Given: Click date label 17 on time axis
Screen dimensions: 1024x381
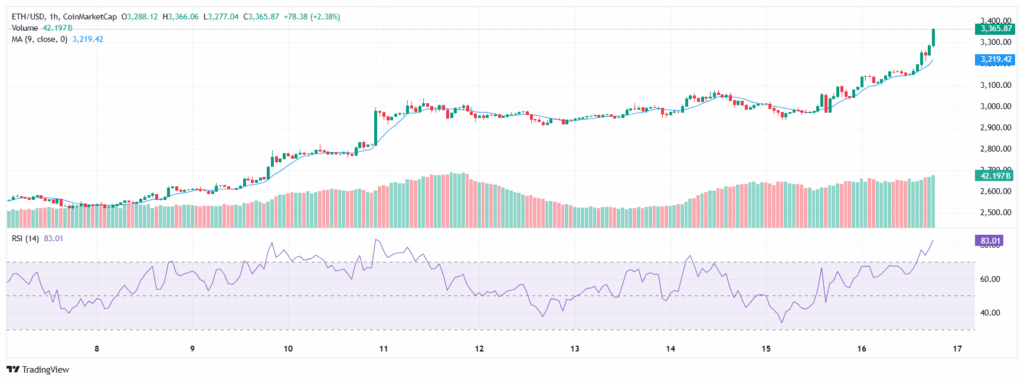Looking at the screenshot, I should pyautogui.click(x=957, y=349).
